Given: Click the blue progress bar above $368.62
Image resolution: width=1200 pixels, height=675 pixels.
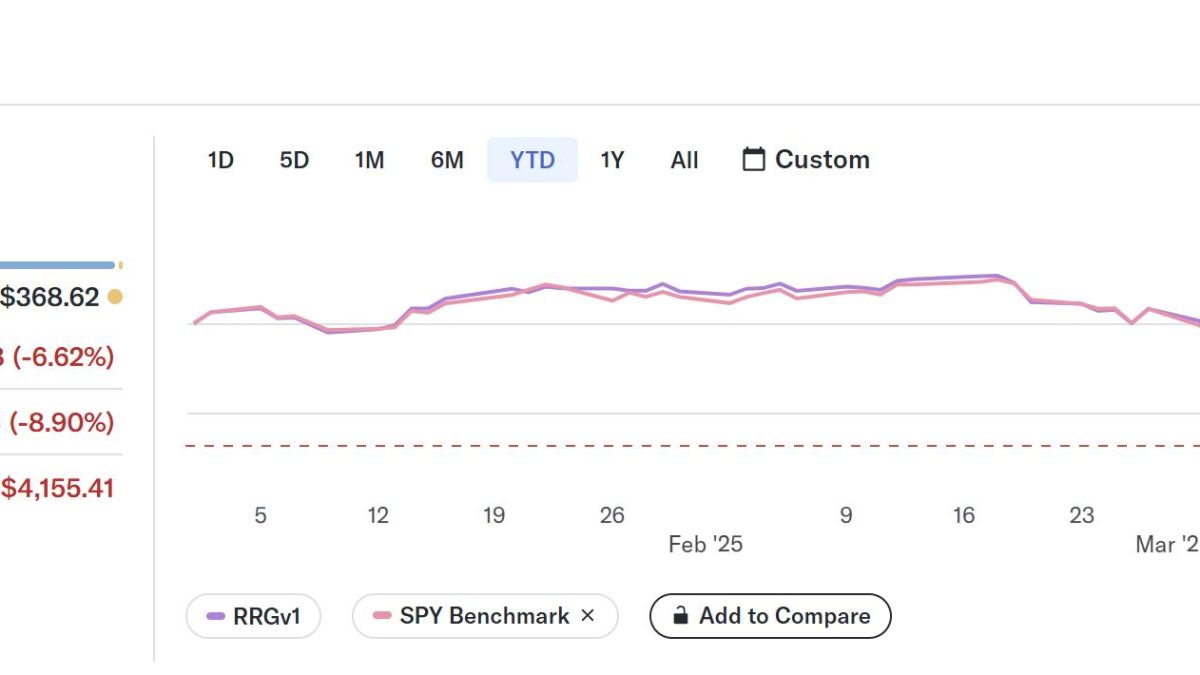Looking at the screenshot, I should coord(57,265).
